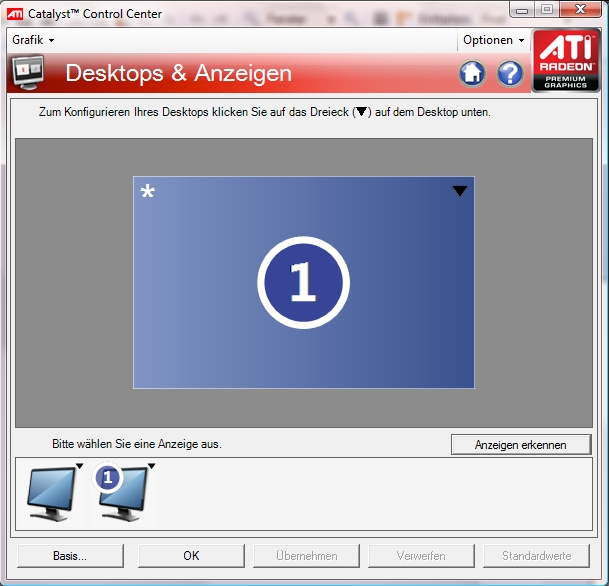The width and height of the screenshot is (609, 586).
Task: Open help with the question mark icon
Action: (x=510, y=73)
